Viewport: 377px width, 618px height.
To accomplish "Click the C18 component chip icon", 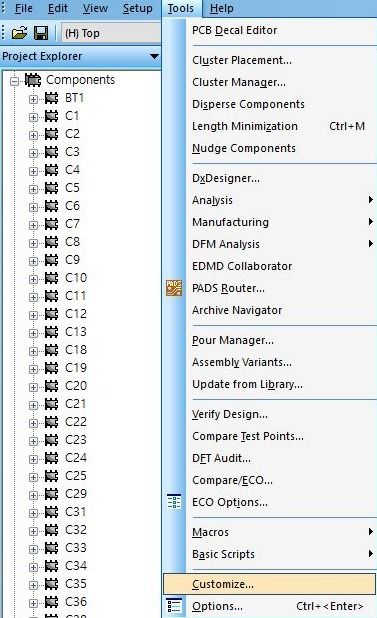I will point(52,350).
